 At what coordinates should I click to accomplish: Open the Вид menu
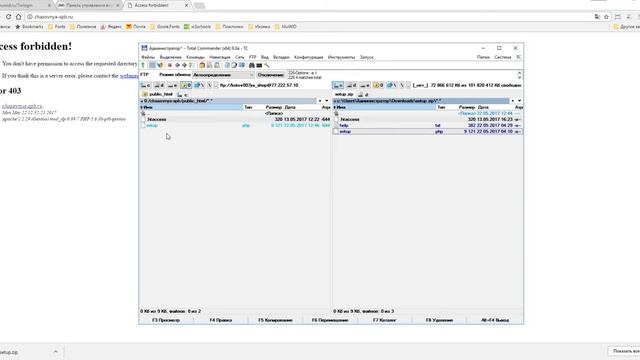(265, 57)
